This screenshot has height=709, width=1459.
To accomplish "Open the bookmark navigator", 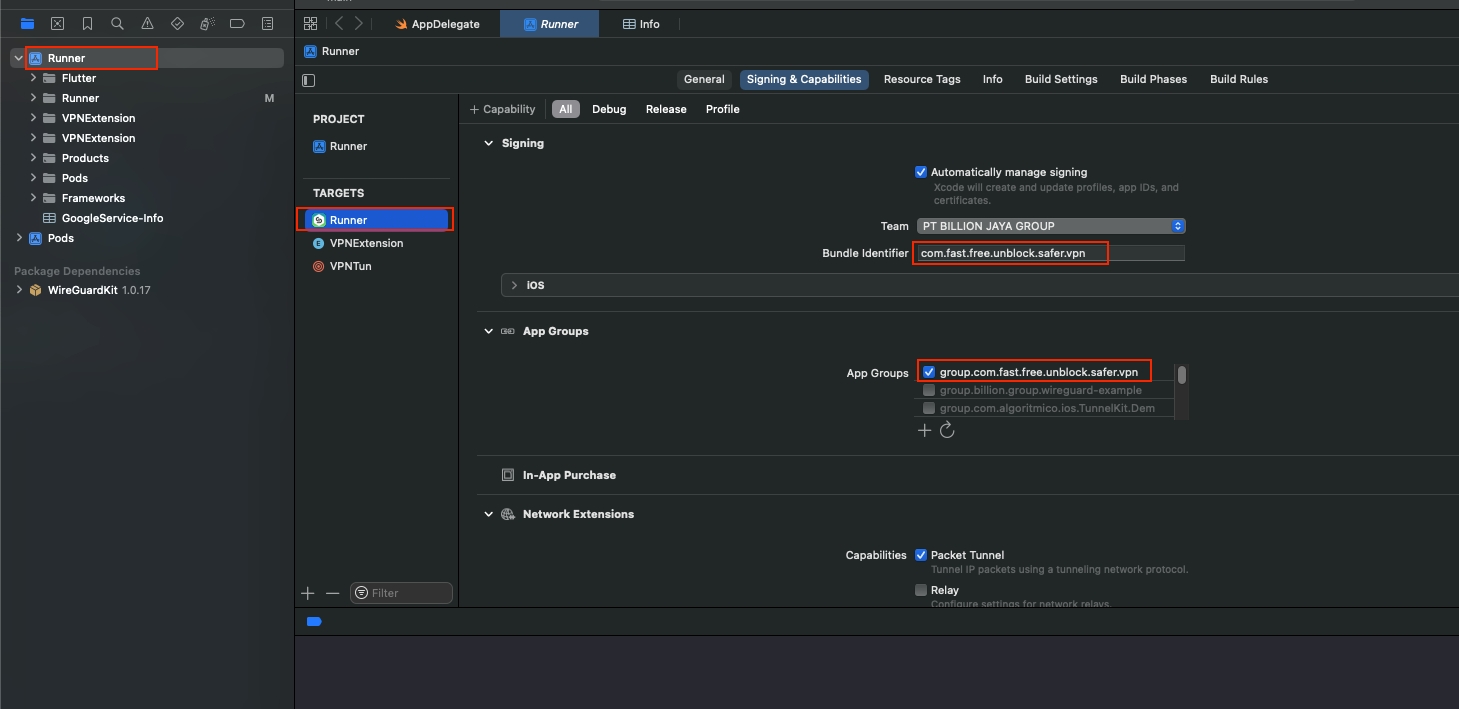I will 88,23.
